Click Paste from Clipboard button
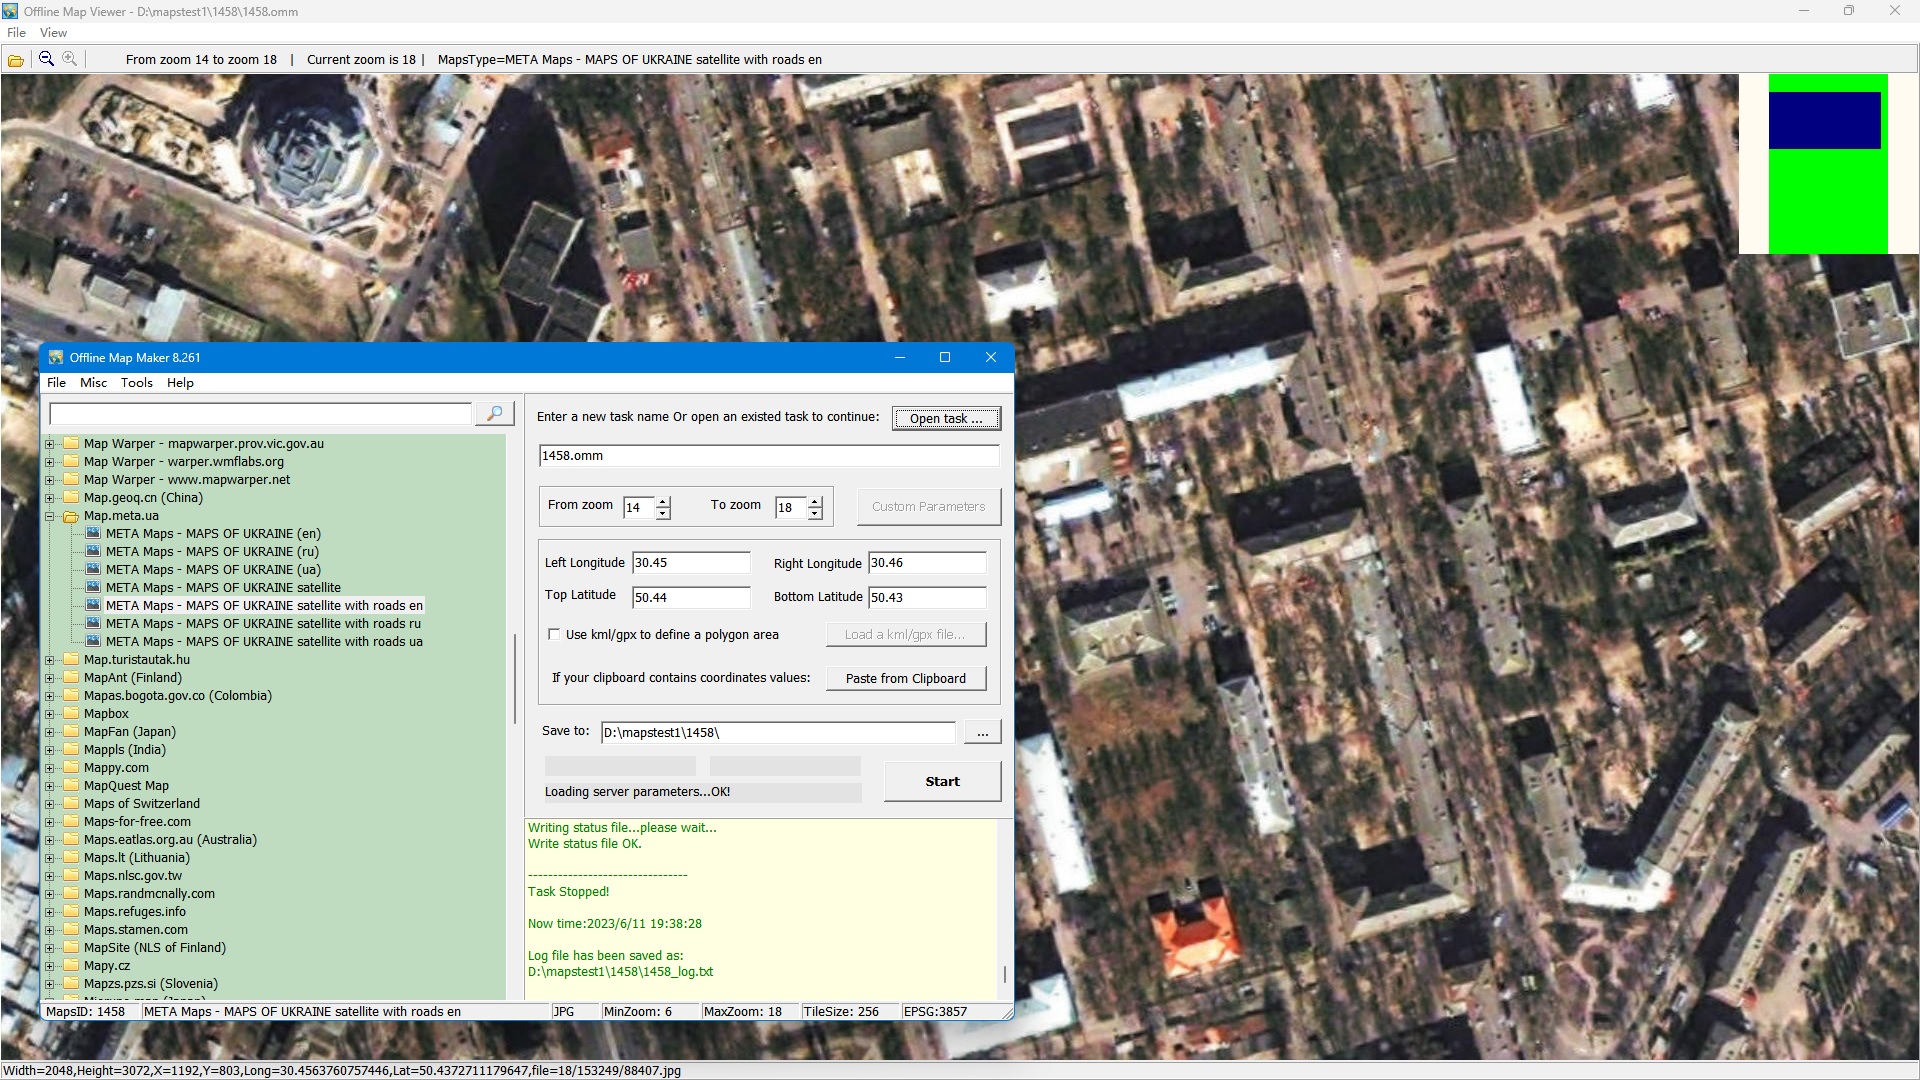 pos(905,679)
